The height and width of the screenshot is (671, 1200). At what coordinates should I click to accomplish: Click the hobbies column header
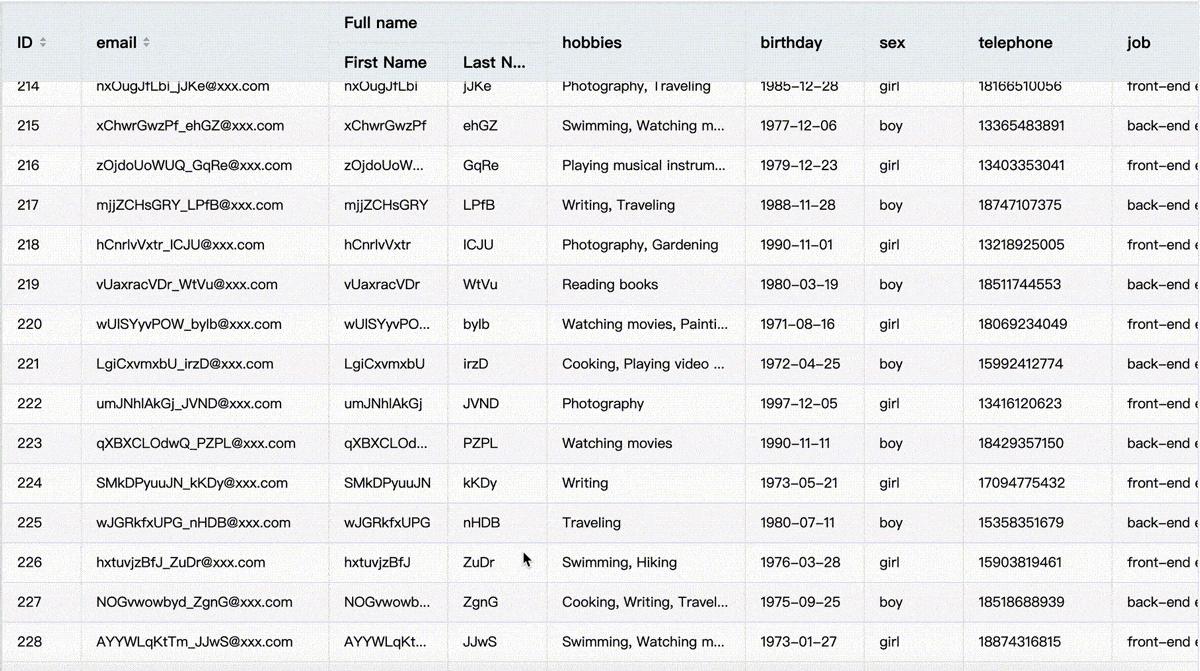tap(592, 43)
